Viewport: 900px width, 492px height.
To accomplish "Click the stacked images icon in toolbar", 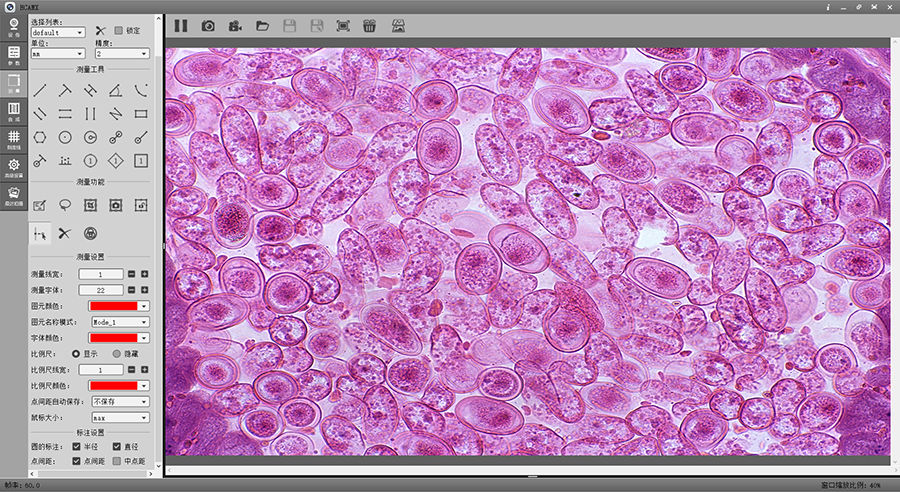I will (398, 26).
